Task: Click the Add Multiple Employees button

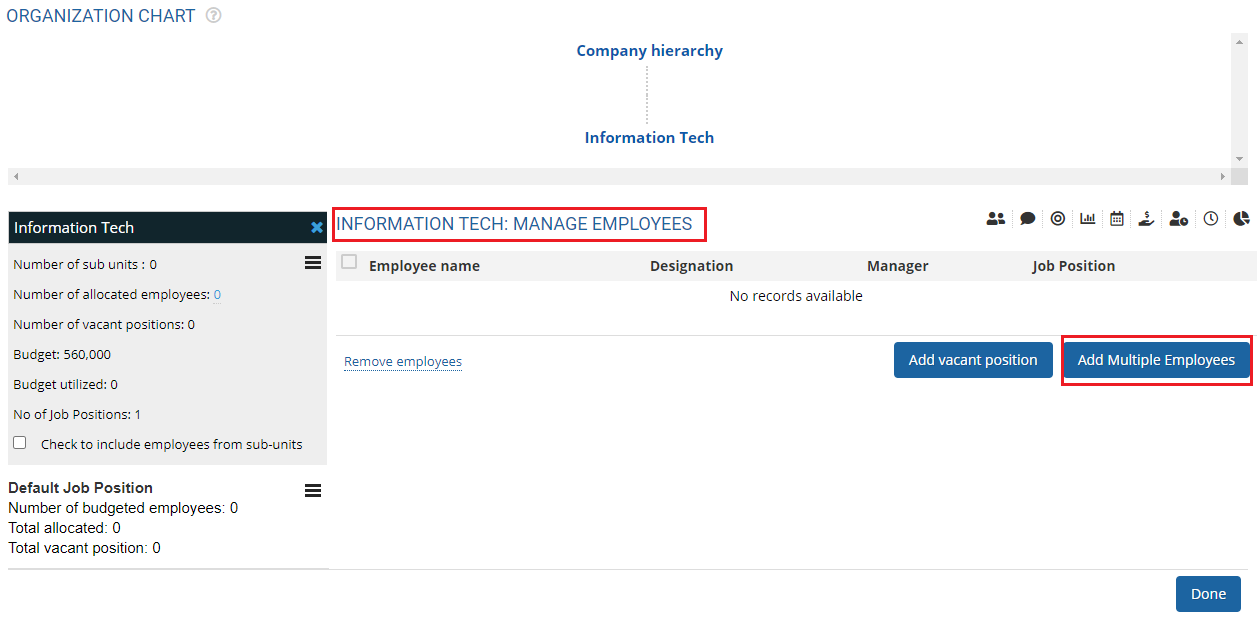Action: 1156,359
